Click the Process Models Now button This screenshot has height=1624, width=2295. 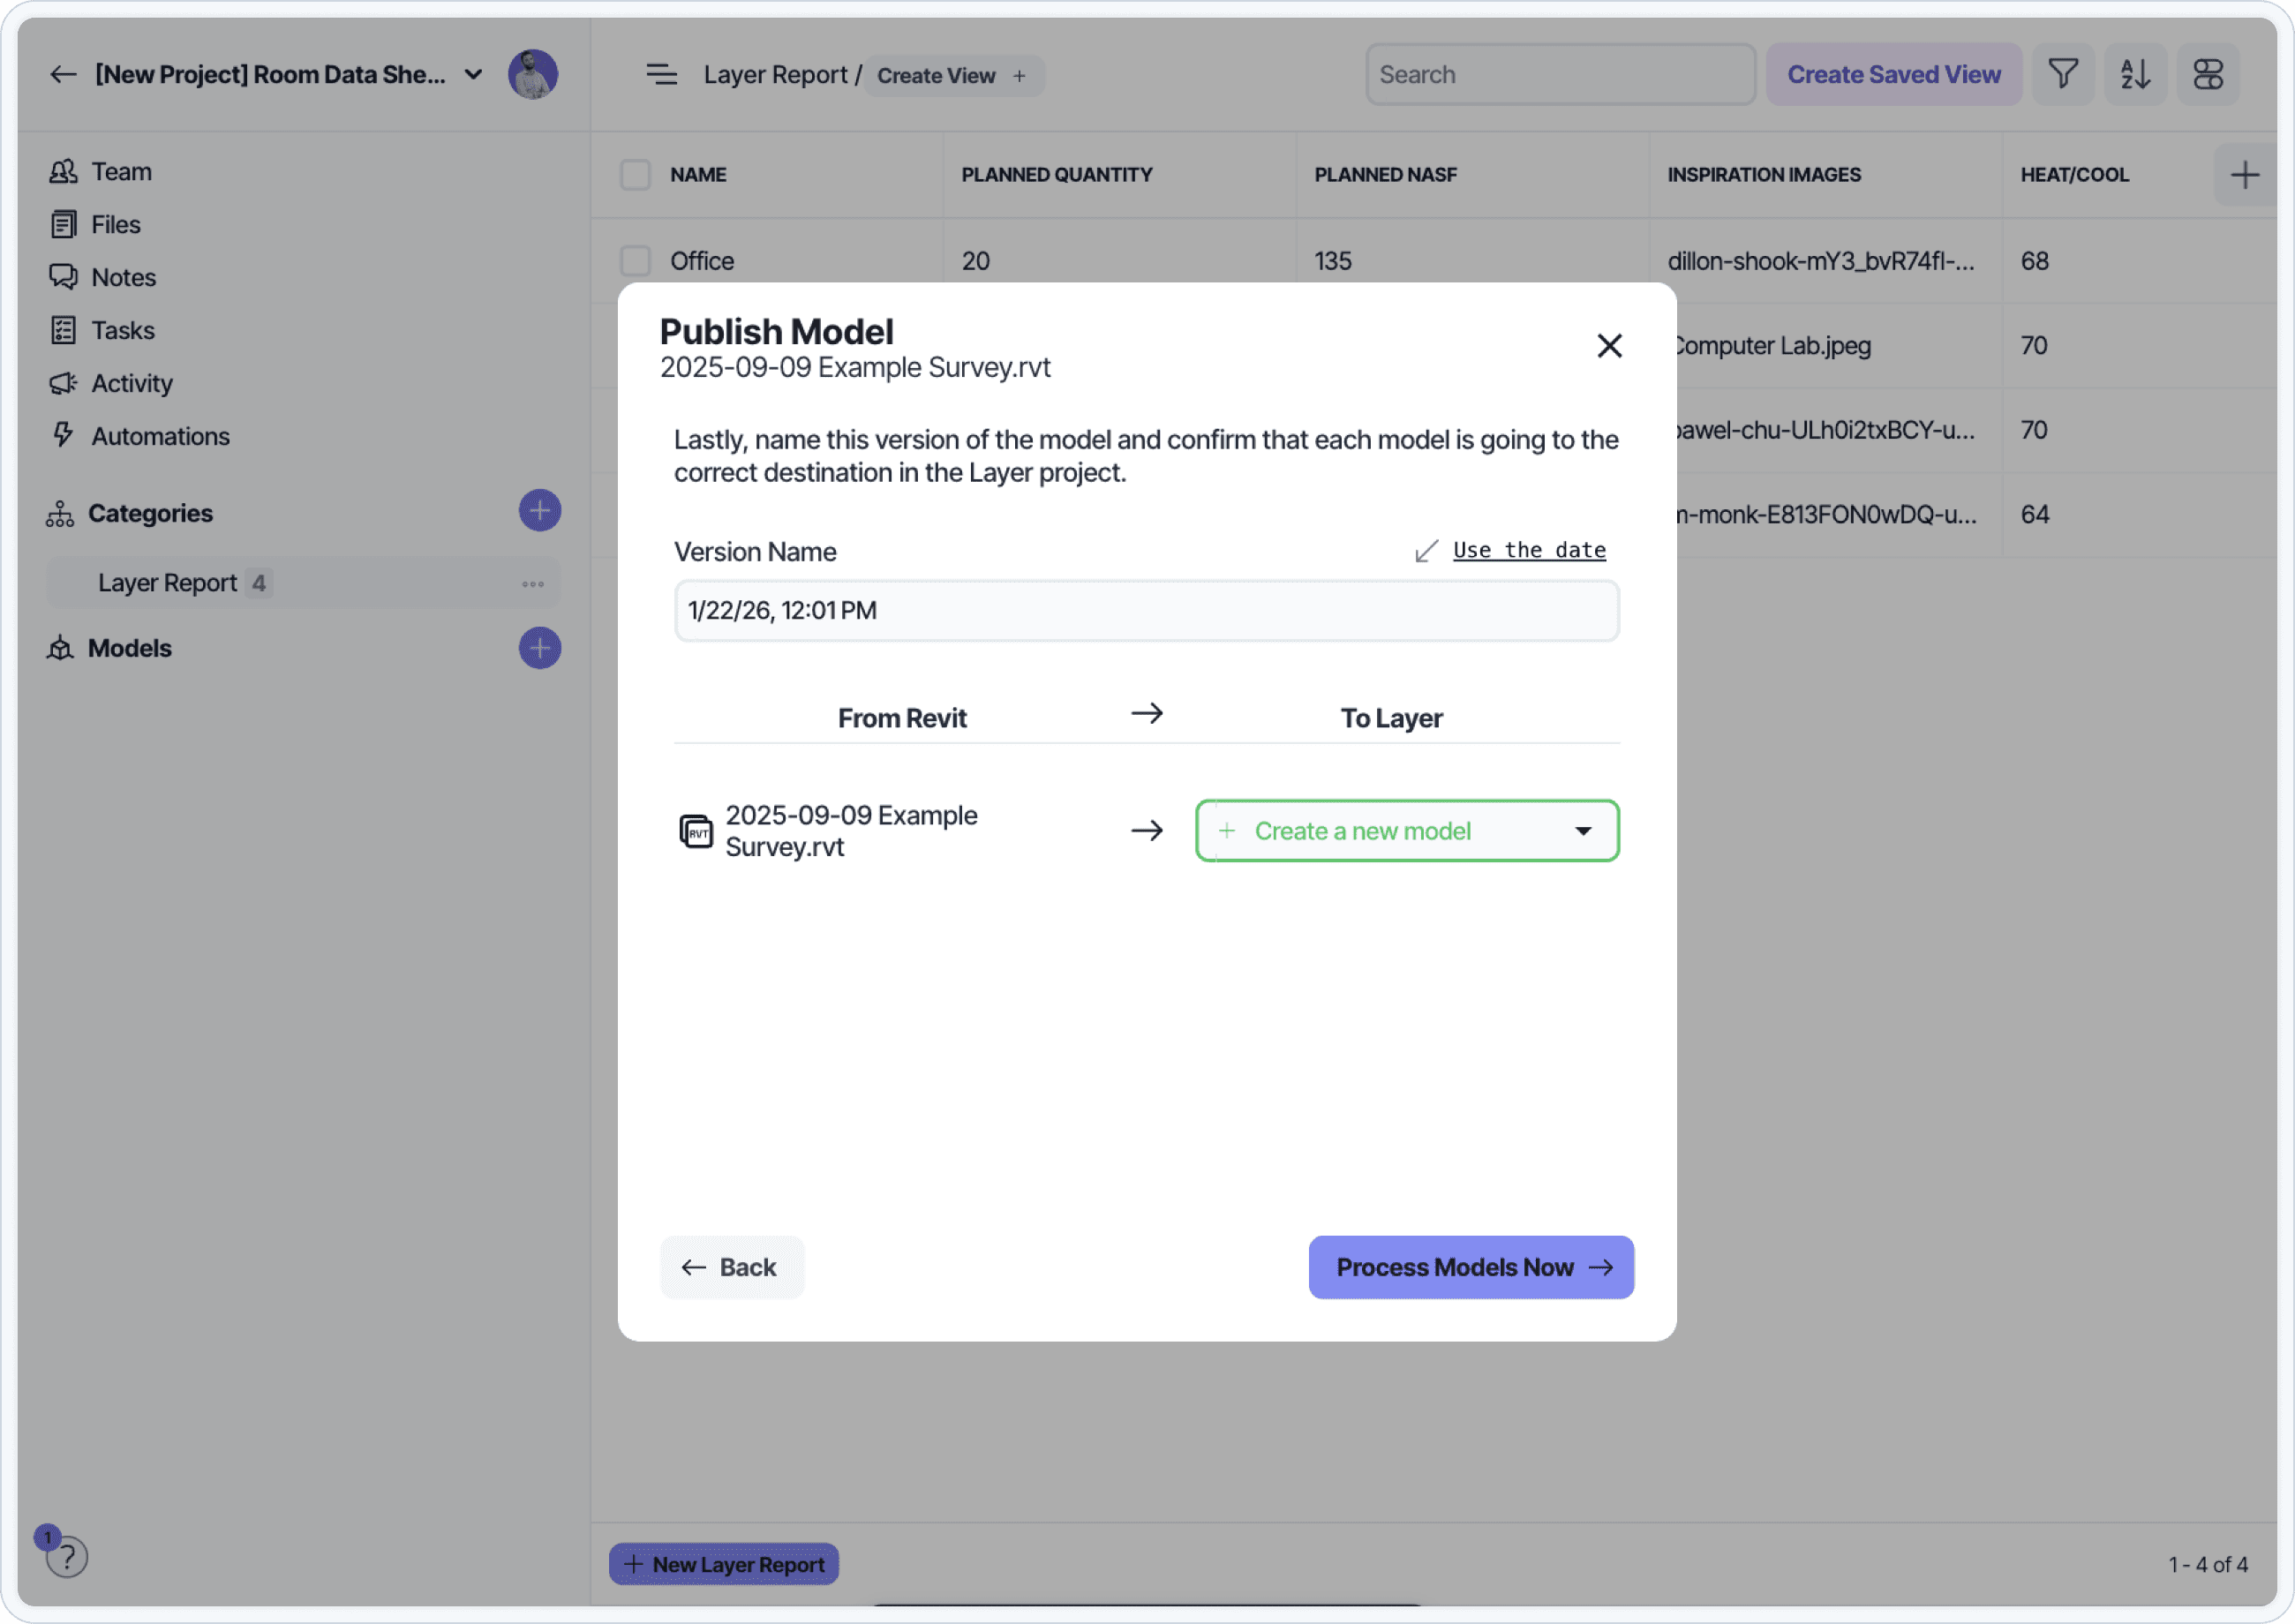click(1470, 1267)
